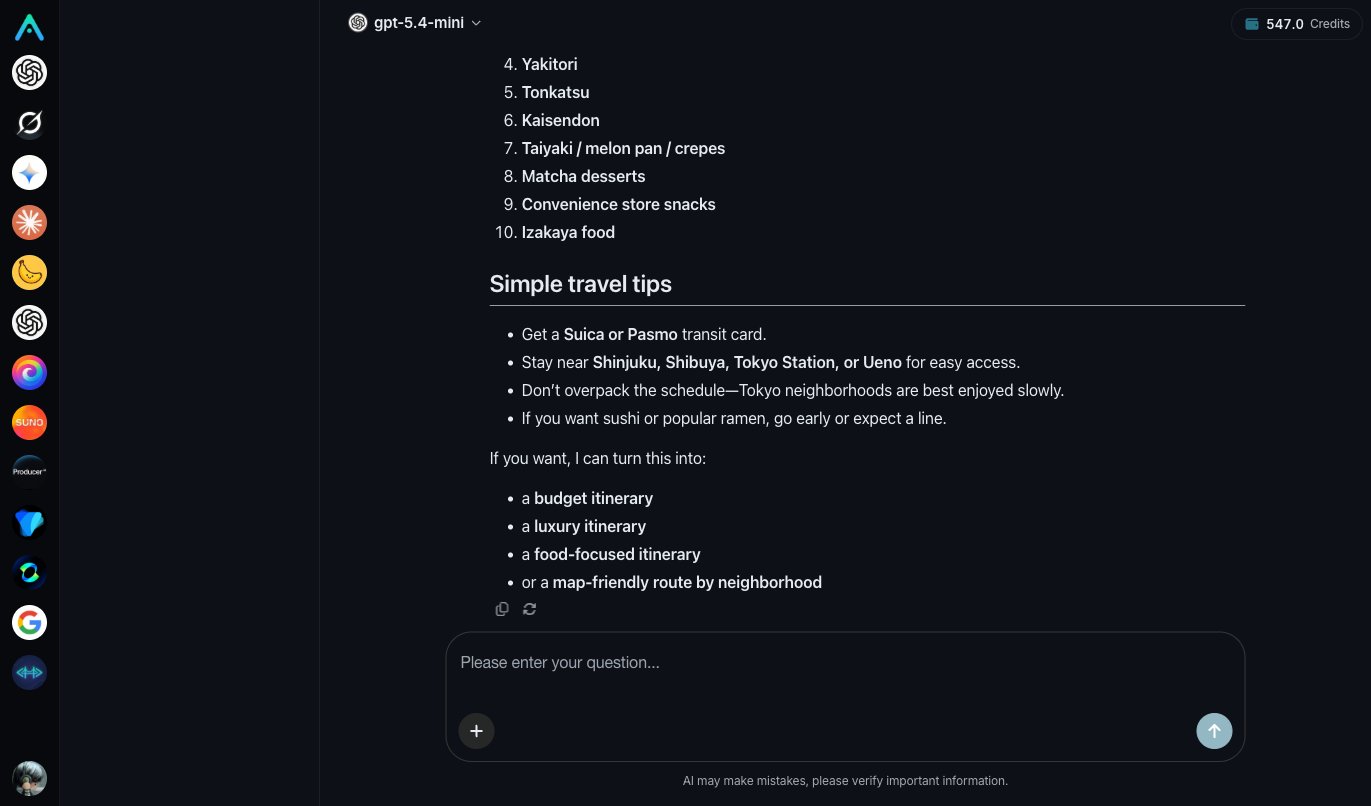This screenshot has height=806, width=1371.
Task: Select the blue gem V icon
Action: (29, 523)
